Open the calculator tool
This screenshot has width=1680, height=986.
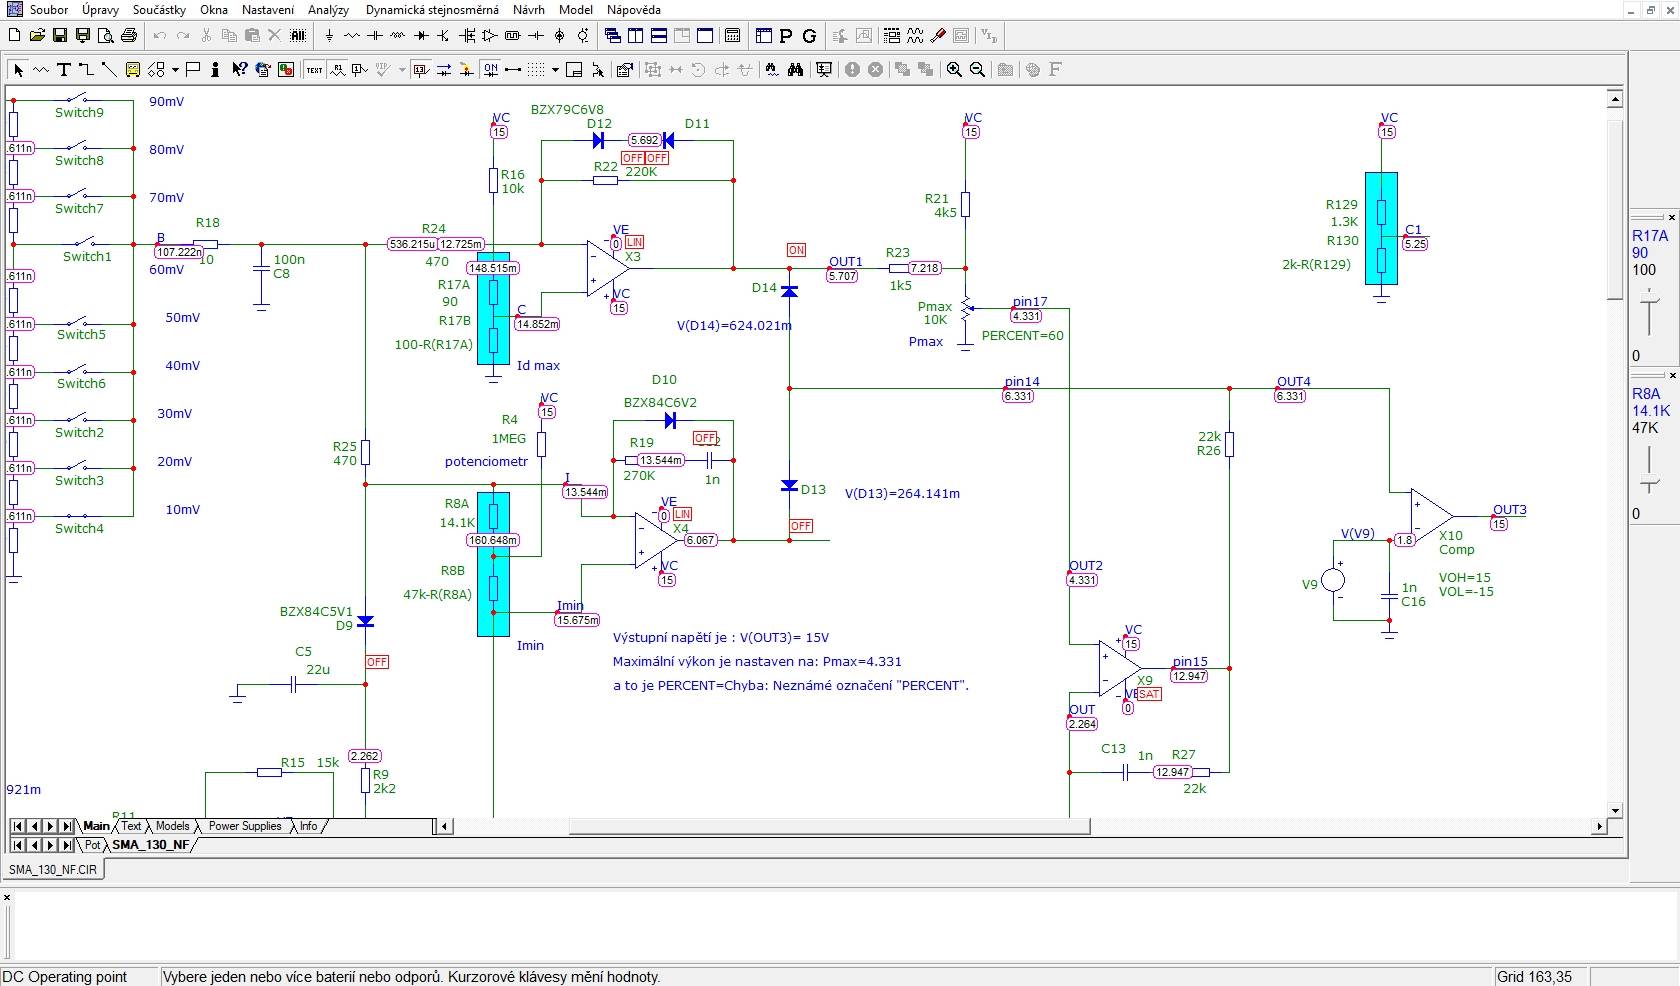coord(732,36)
